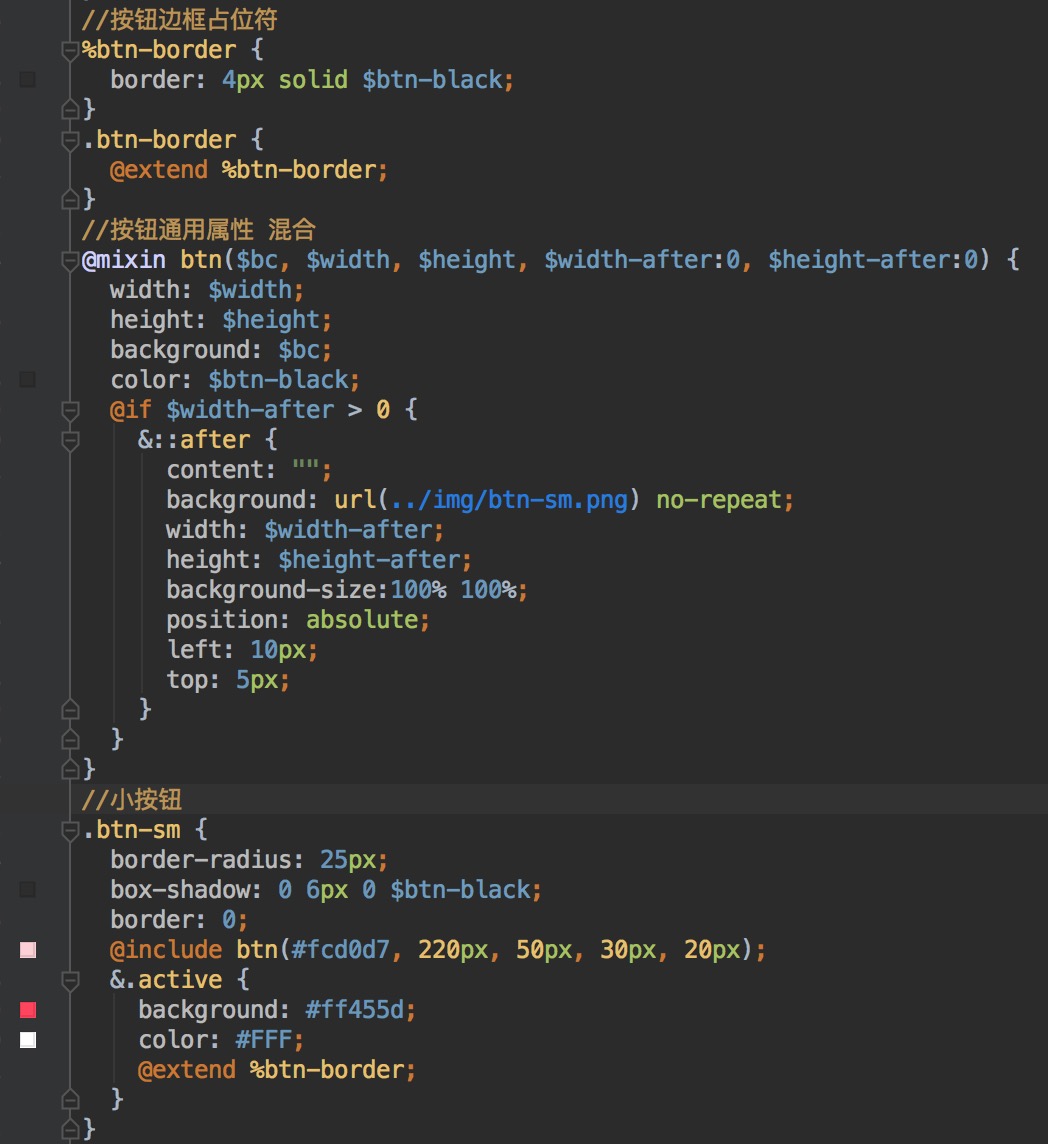
Task: Open the white #FFF gutter color swatch
Action: click(x=28, y=1040)
